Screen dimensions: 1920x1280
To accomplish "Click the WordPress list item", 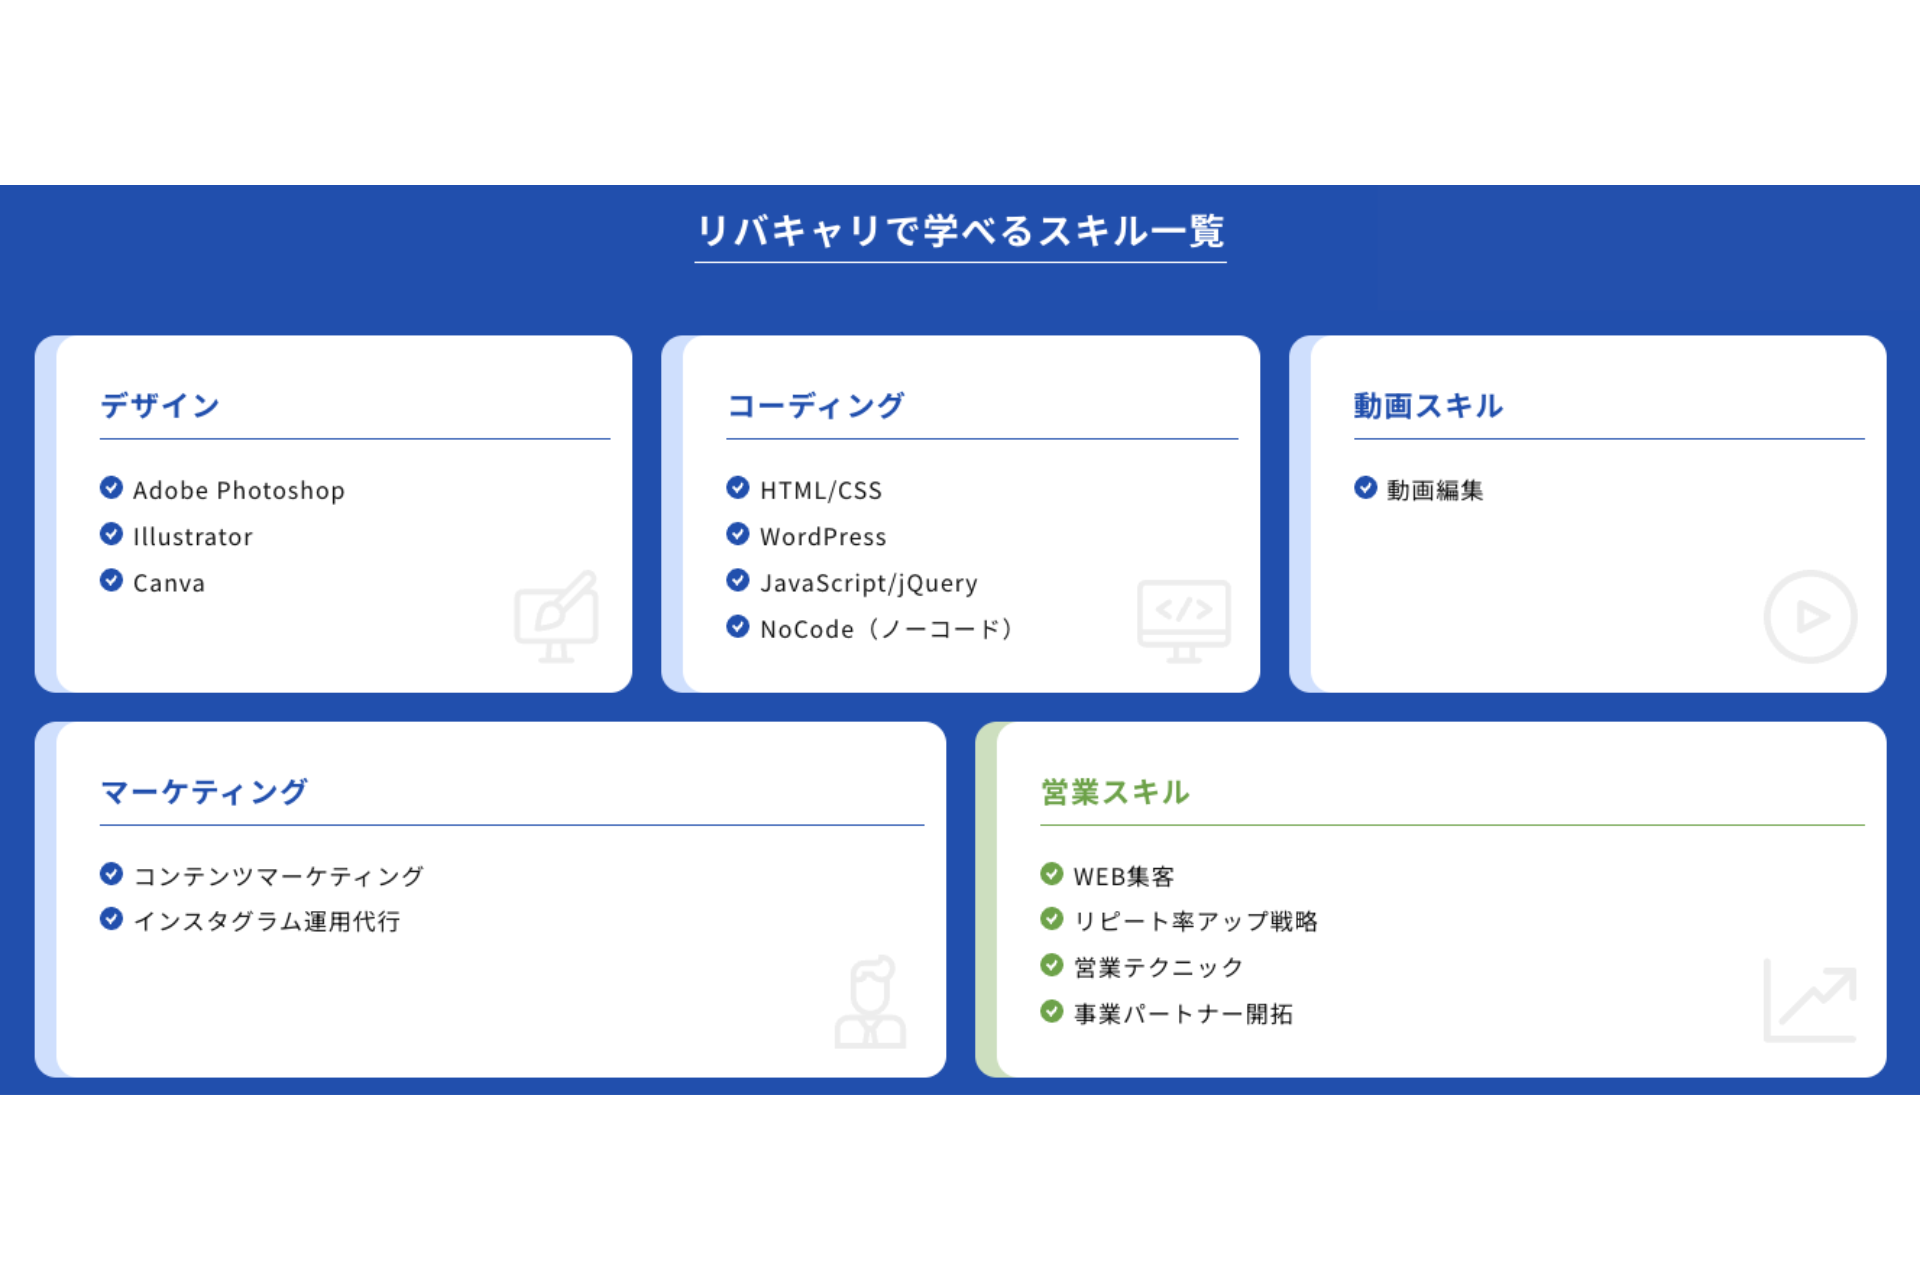I will (x=823, y=537).
